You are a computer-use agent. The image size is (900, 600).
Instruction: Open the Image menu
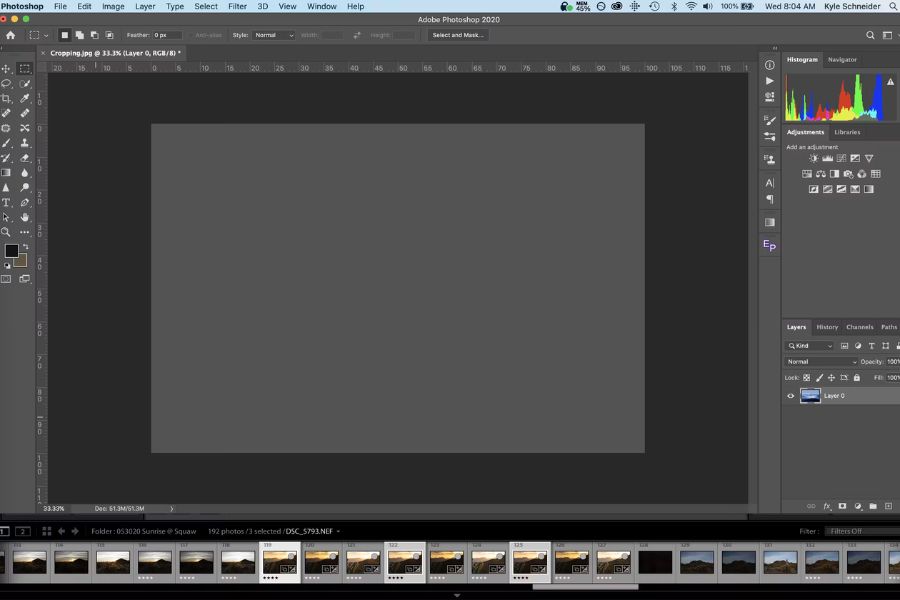(x=113, y=6)
